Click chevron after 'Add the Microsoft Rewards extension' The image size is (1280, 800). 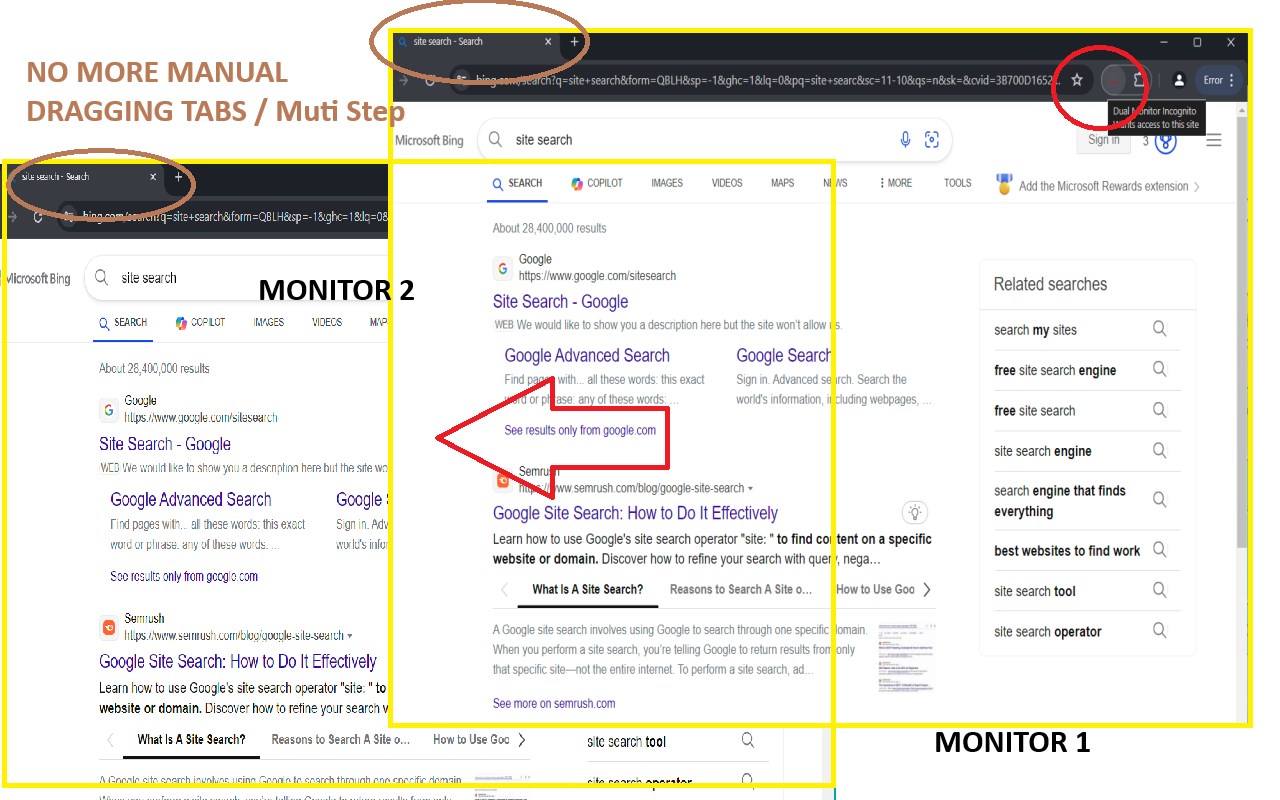[1197, 187]
